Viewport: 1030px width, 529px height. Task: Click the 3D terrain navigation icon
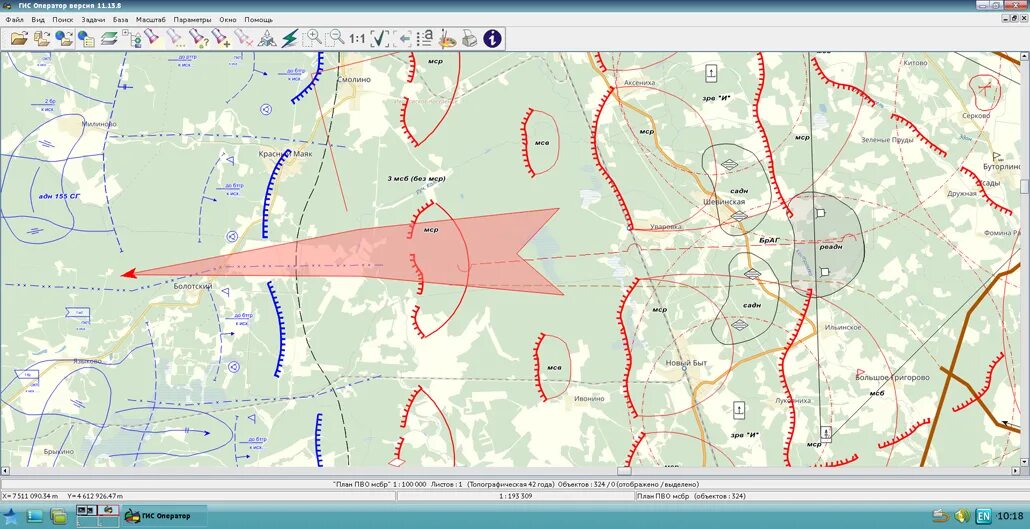point(267,39)
